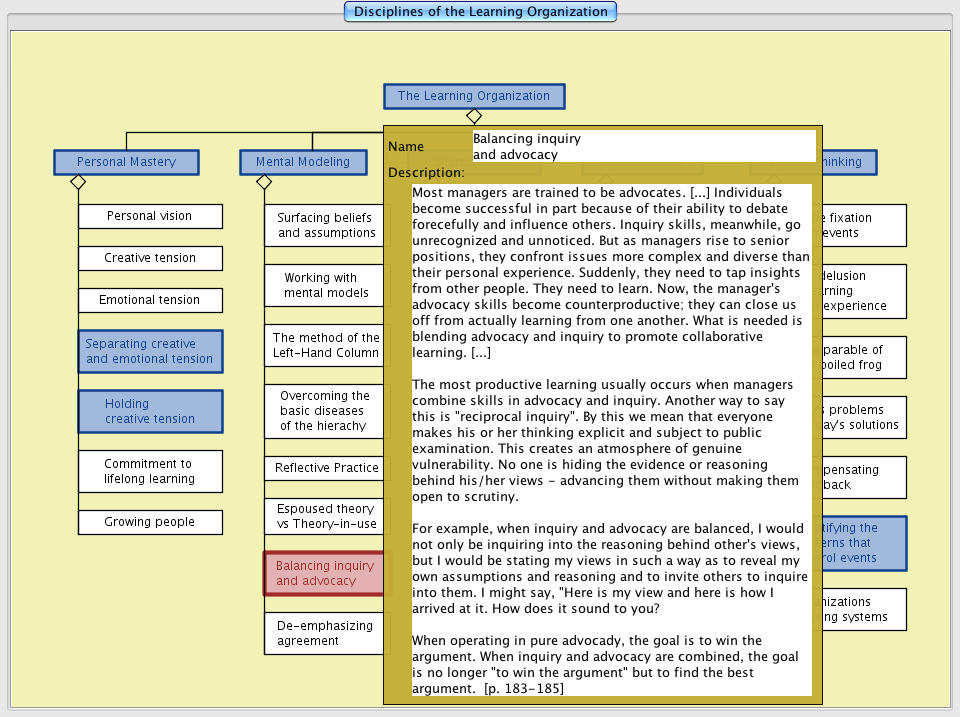Click into the Name field of the popup
Viewport: 960px width, 717px height.
(x=643, y=146)
